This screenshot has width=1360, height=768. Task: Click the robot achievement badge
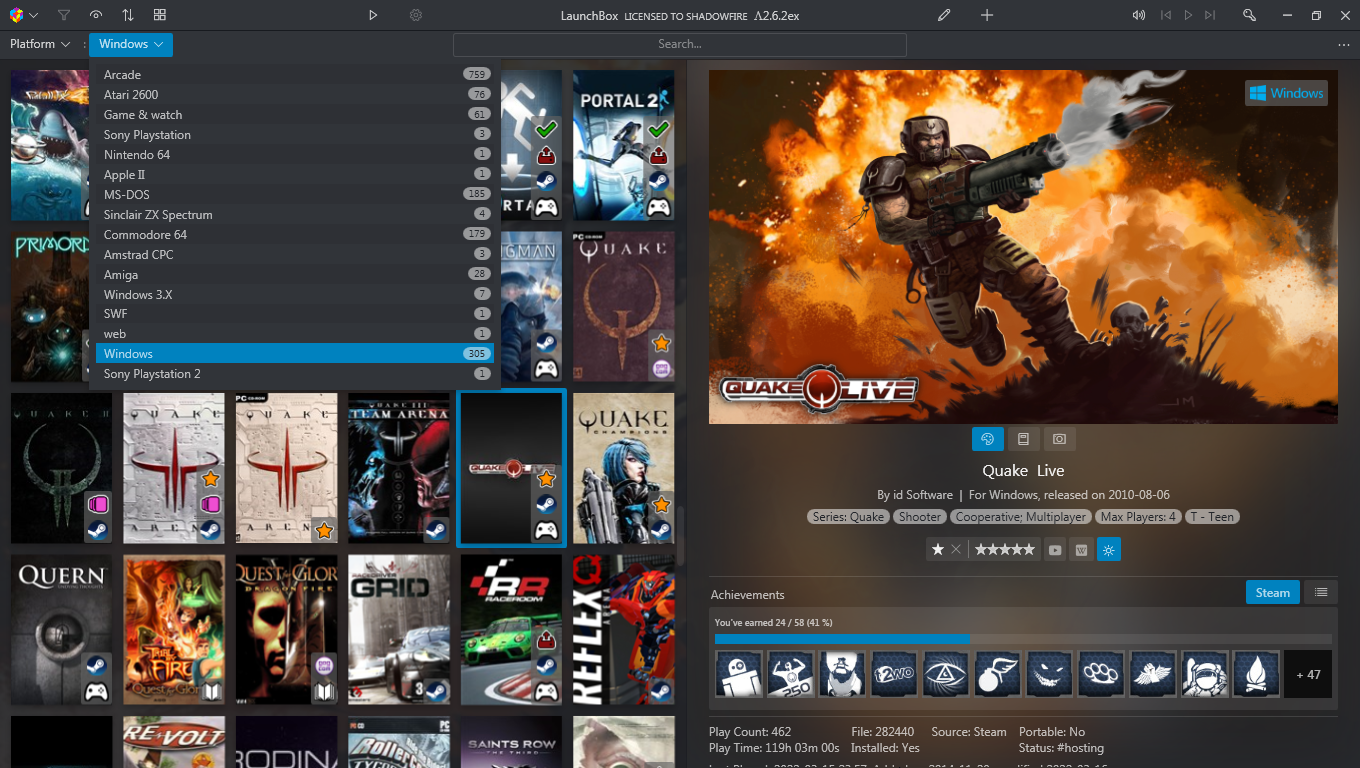click(739, 674)
